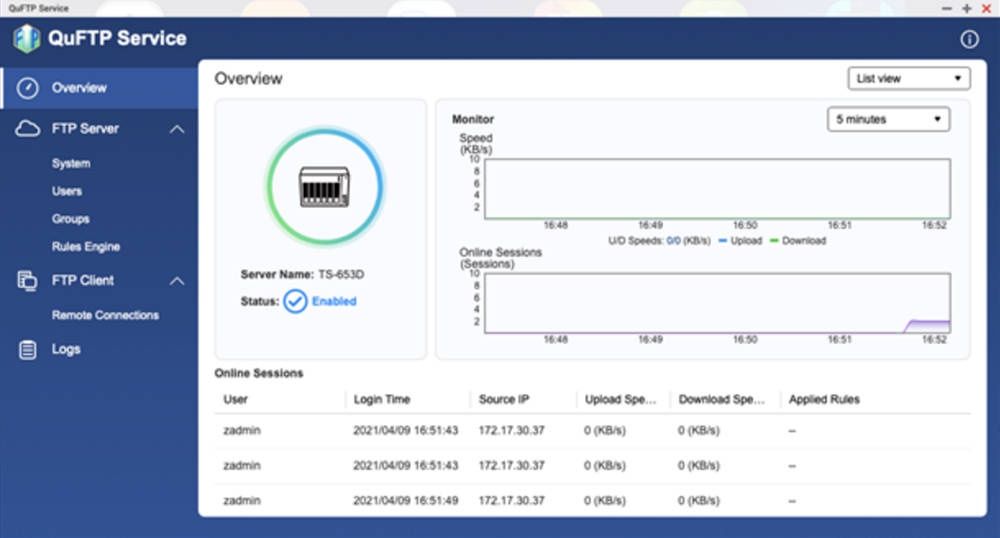This screenshot has width=1000, height=538.
Task: Sort by User column header
Action: (x=235, y=400)
